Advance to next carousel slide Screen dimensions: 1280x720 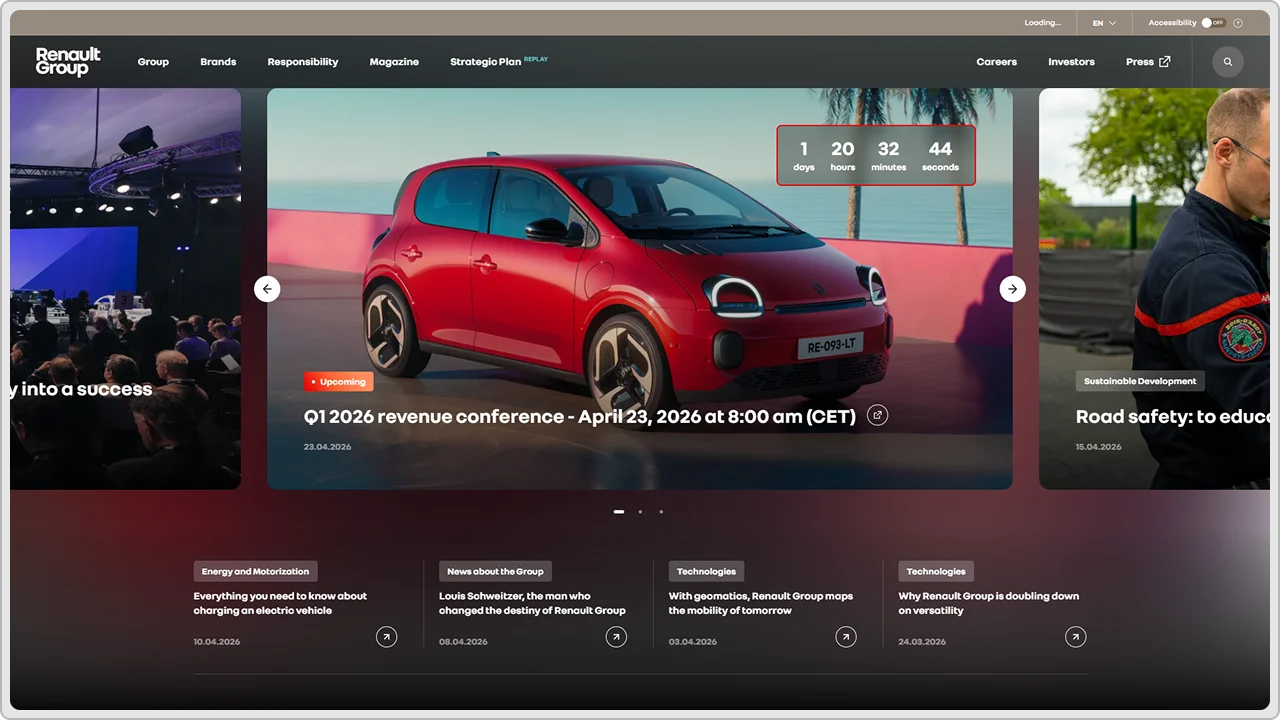1013,289
